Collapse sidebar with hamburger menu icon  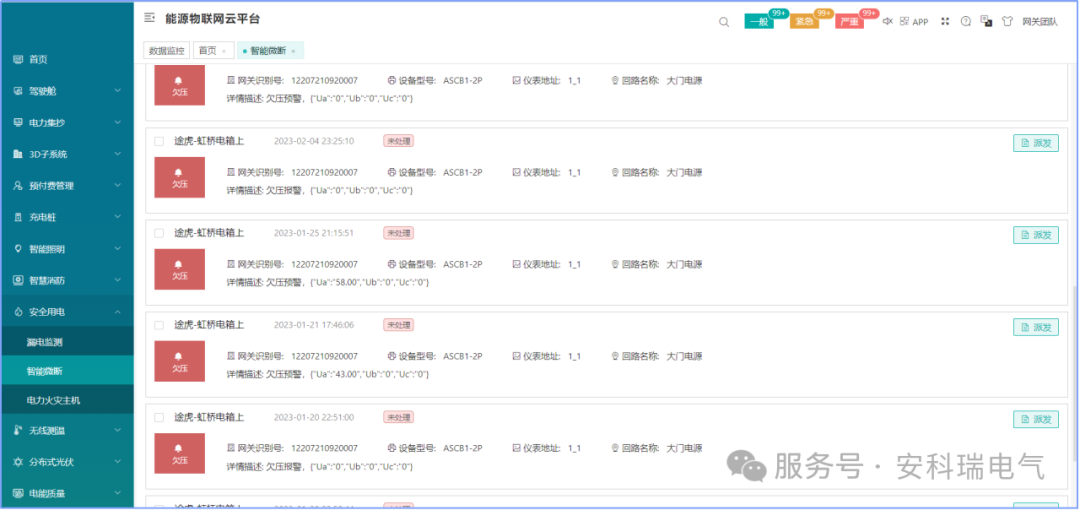(x=149, y=18)
